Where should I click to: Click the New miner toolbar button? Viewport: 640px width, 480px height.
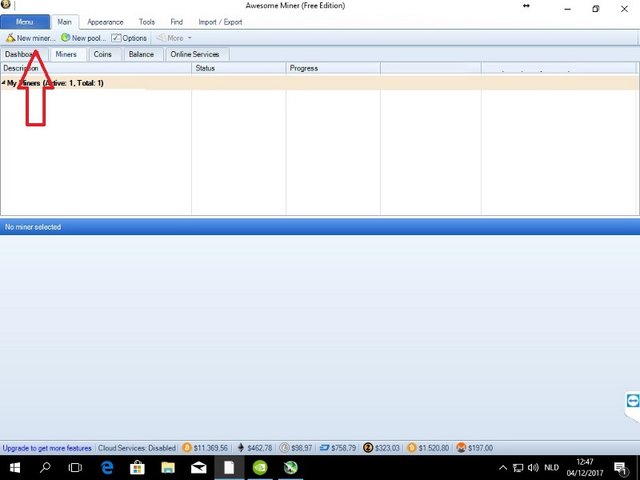coord(30,38)
